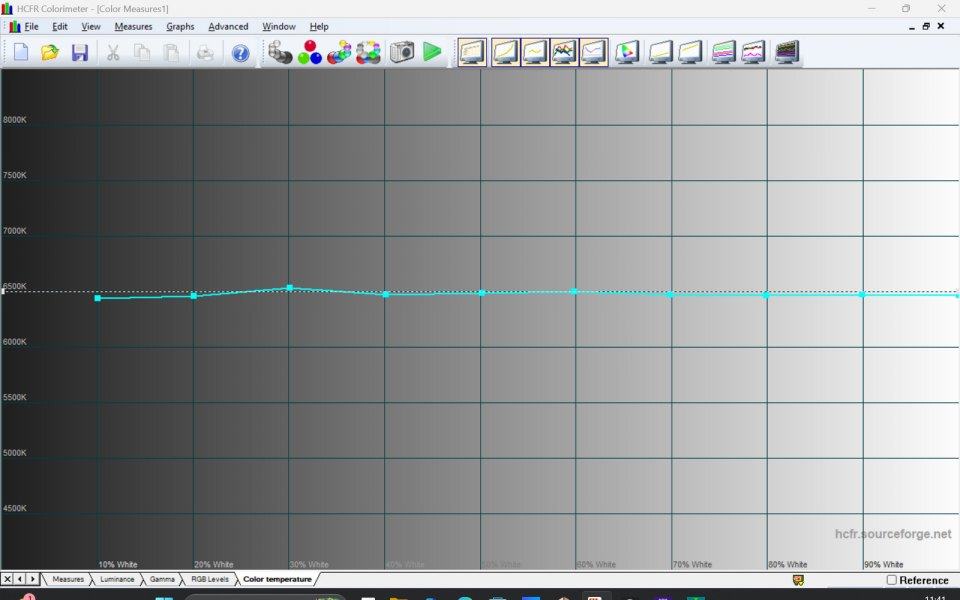960x600 pixels.
Task: Toggle the Color temperature graph view icon
Action: pos(593,52)
